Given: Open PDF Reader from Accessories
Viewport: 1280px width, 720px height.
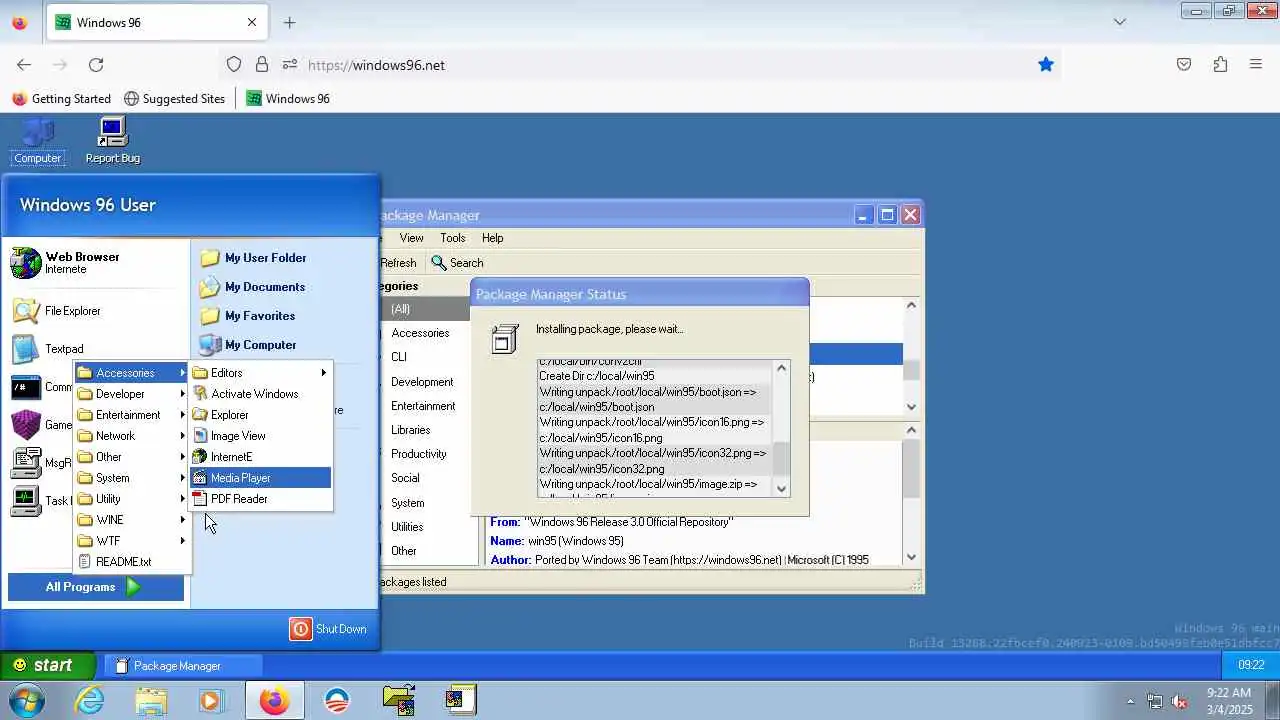Looking at the screenshot, I should [x=261, y=499].
